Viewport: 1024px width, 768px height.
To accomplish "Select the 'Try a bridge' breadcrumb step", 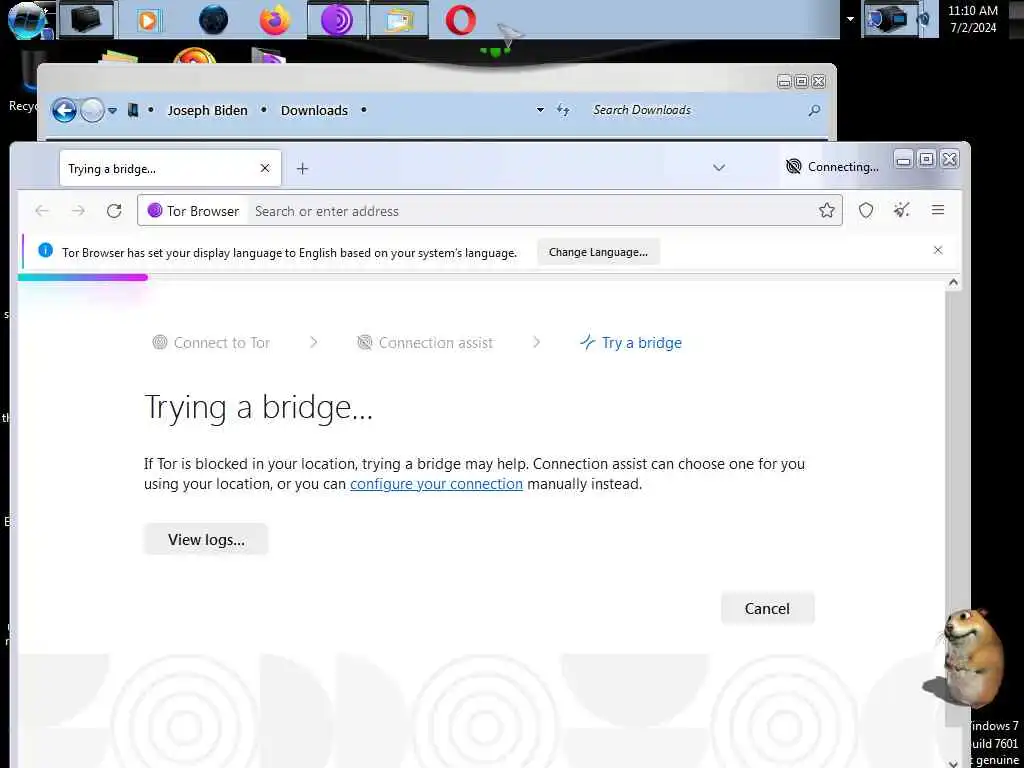I will pyautogui.click(x=631, y=343).
